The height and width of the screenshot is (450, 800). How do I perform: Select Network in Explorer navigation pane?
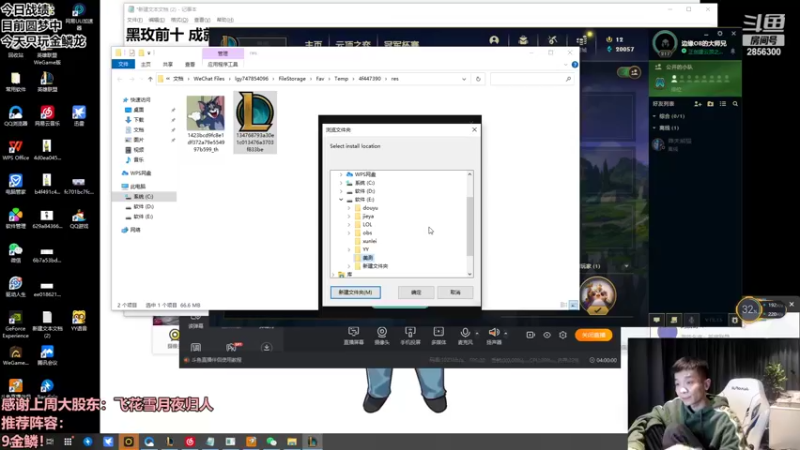pos(135,230)
